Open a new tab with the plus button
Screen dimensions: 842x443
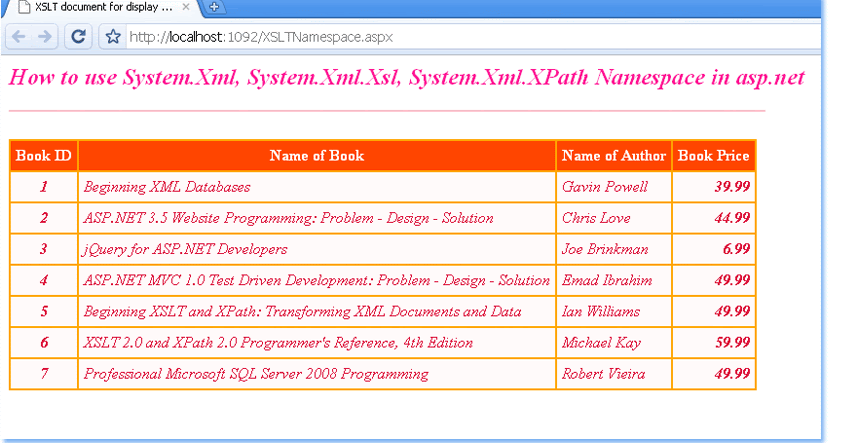[x=214, y=7]
